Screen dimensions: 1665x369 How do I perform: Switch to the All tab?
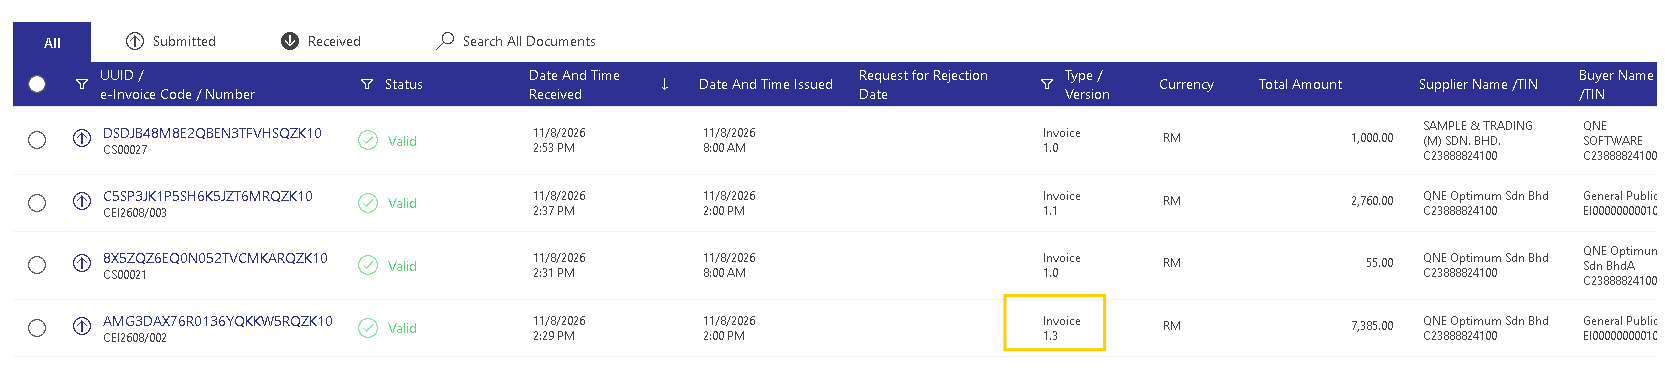[x=52, y=42]
